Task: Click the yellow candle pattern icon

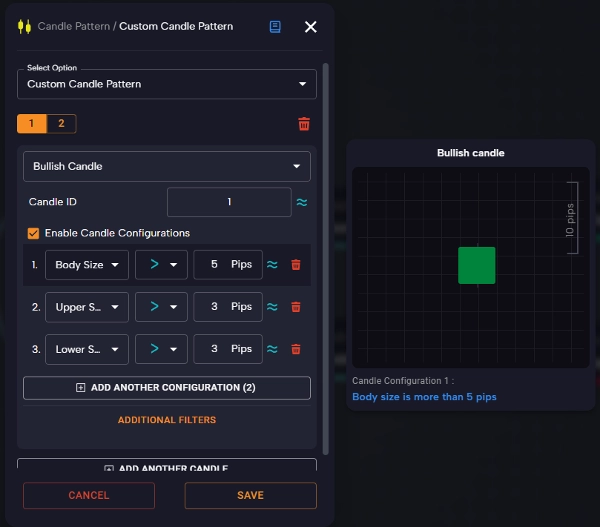Action: point(24,26)
